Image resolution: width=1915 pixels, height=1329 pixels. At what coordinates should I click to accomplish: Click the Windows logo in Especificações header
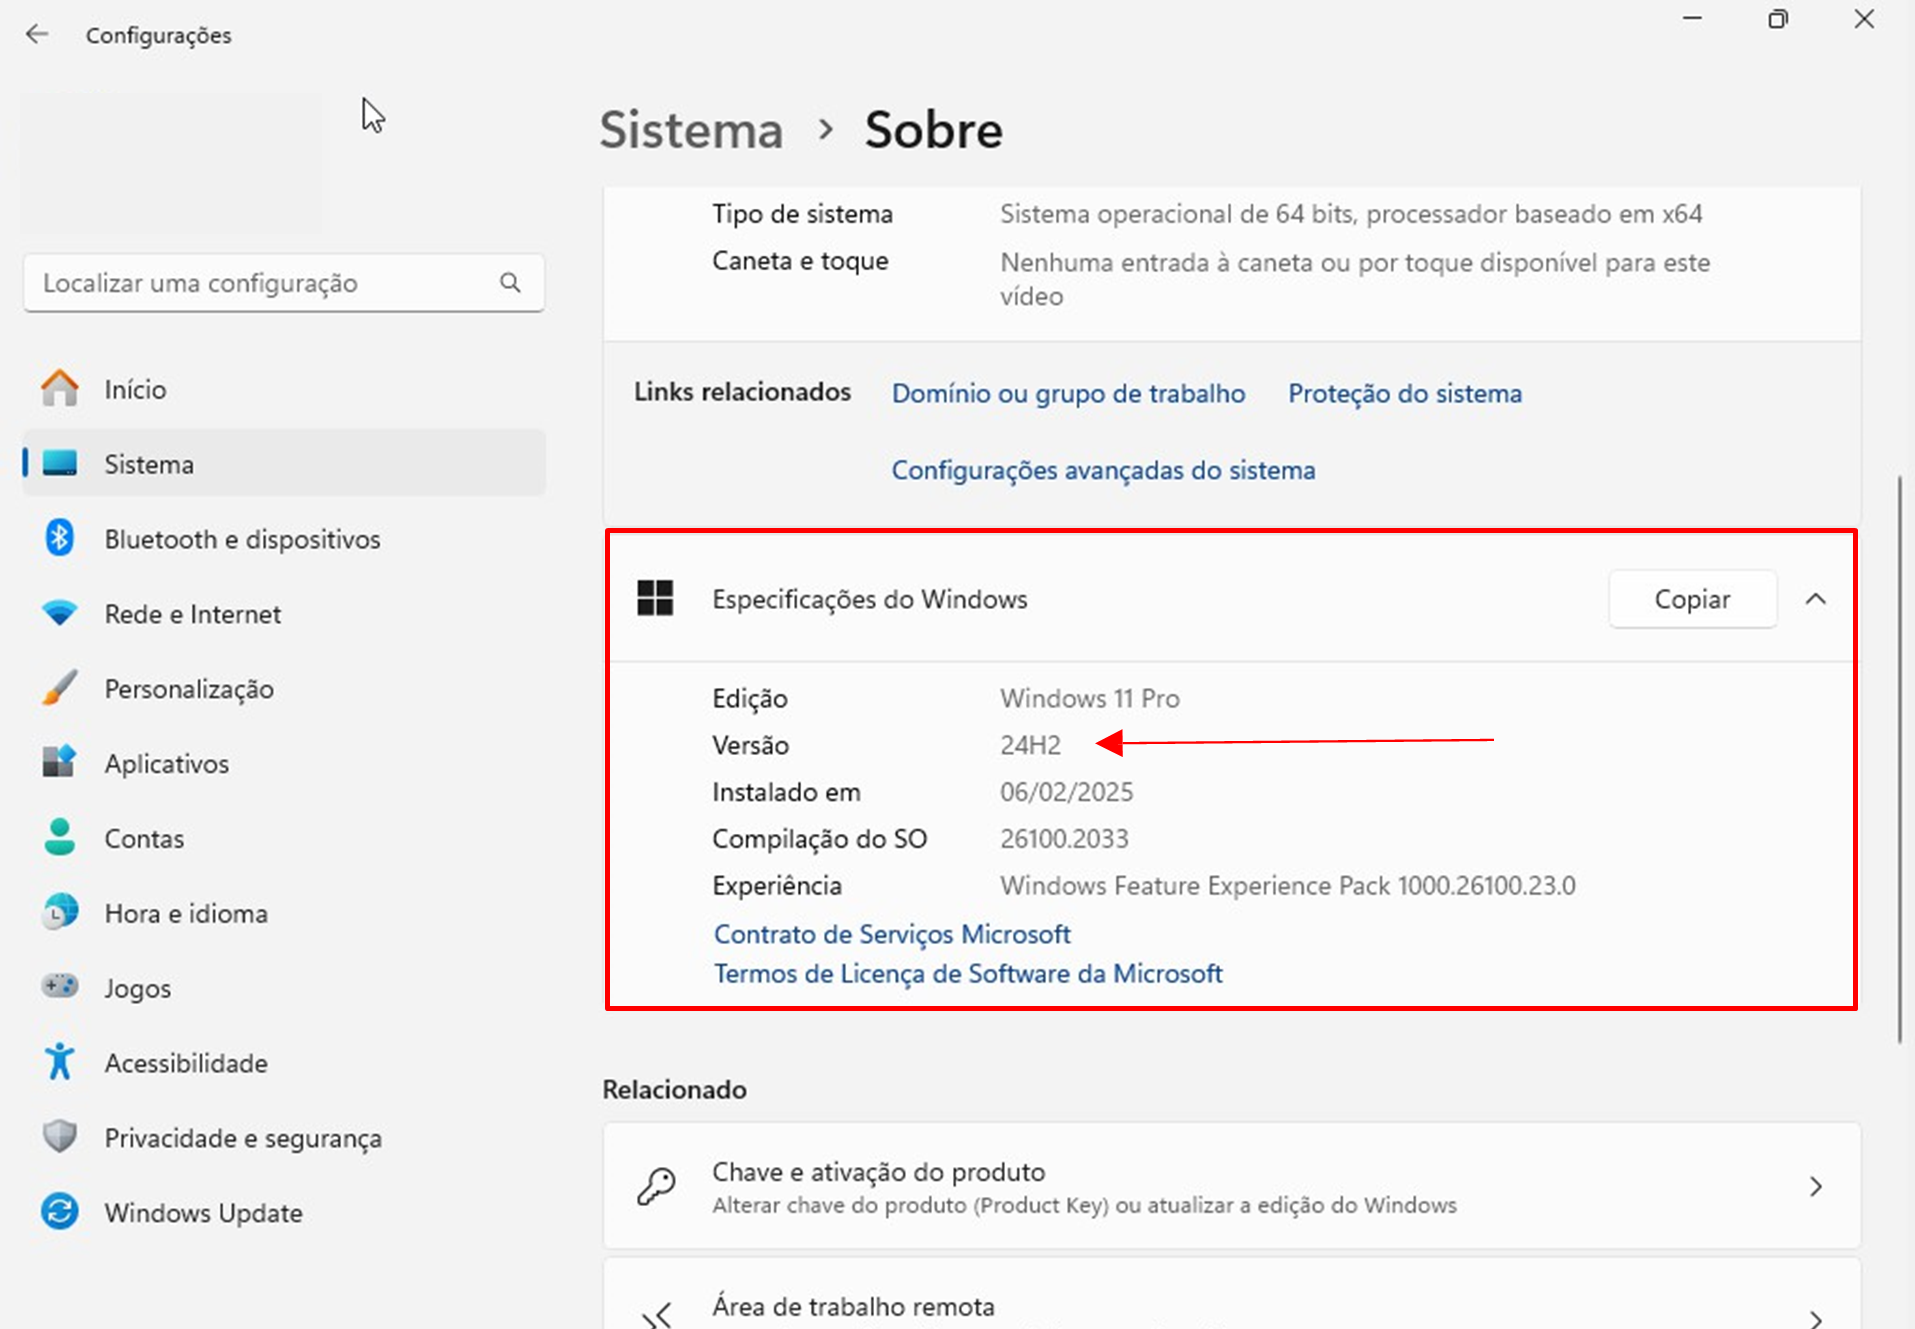(x=655, y=598)
